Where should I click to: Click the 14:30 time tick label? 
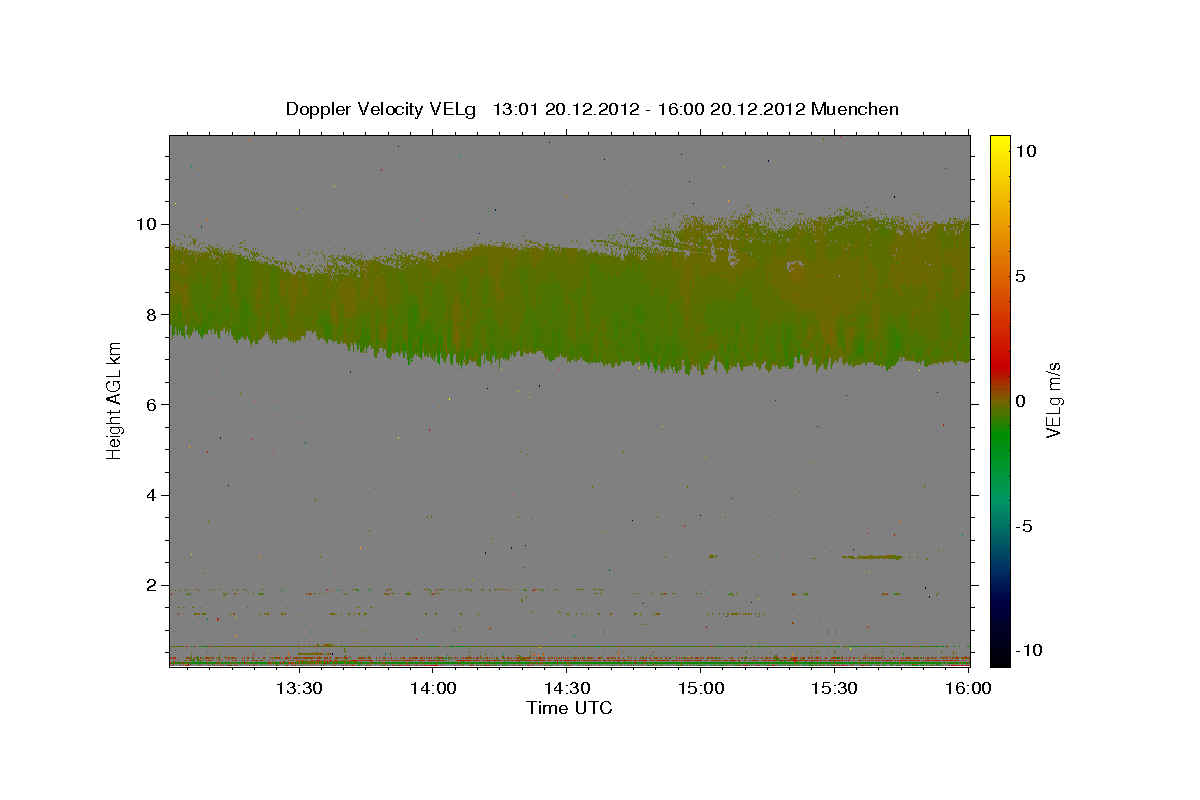tap(566, 689)
